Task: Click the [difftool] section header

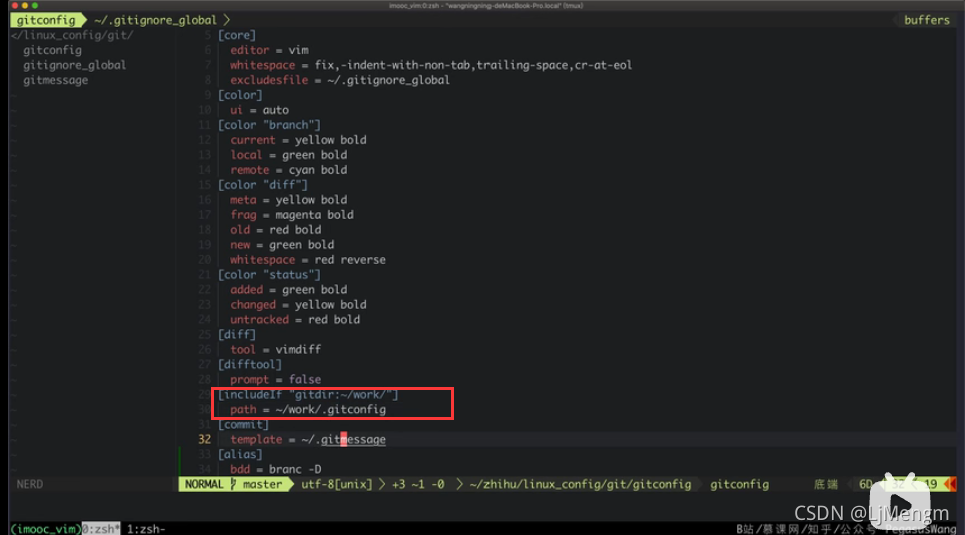Action: pos(250,364)
